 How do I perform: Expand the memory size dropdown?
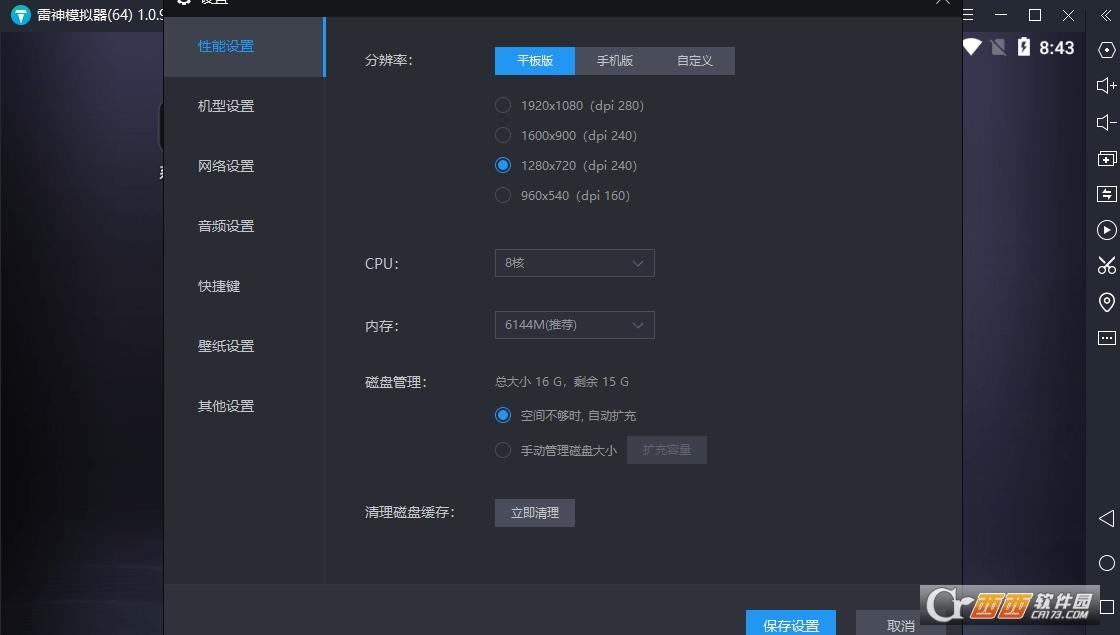click(574, 325)
